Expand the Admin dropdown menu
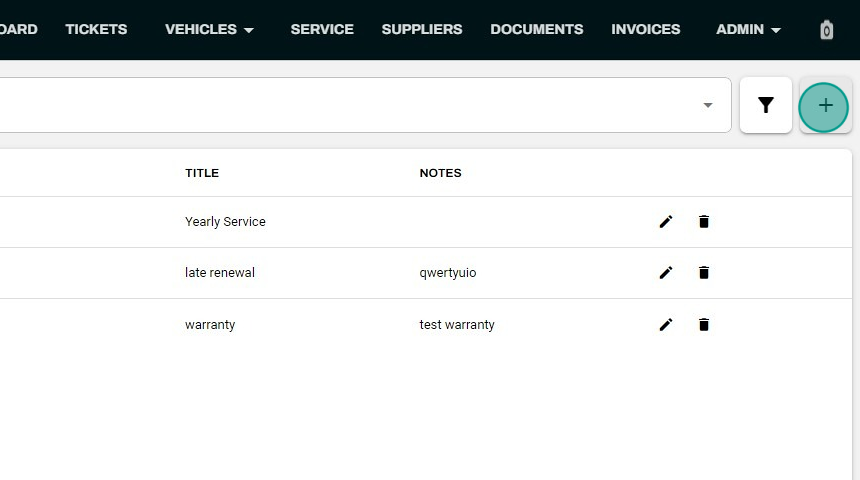860x480 pixels. pos(748,29)
